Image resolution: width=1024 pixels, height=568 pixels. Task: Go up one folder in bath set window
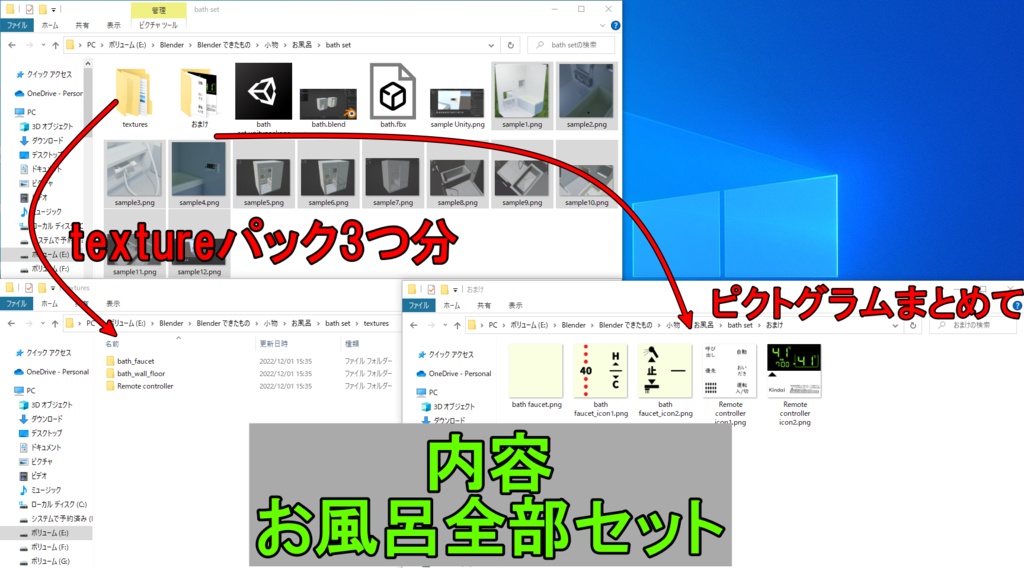click(x=56, y=45)
